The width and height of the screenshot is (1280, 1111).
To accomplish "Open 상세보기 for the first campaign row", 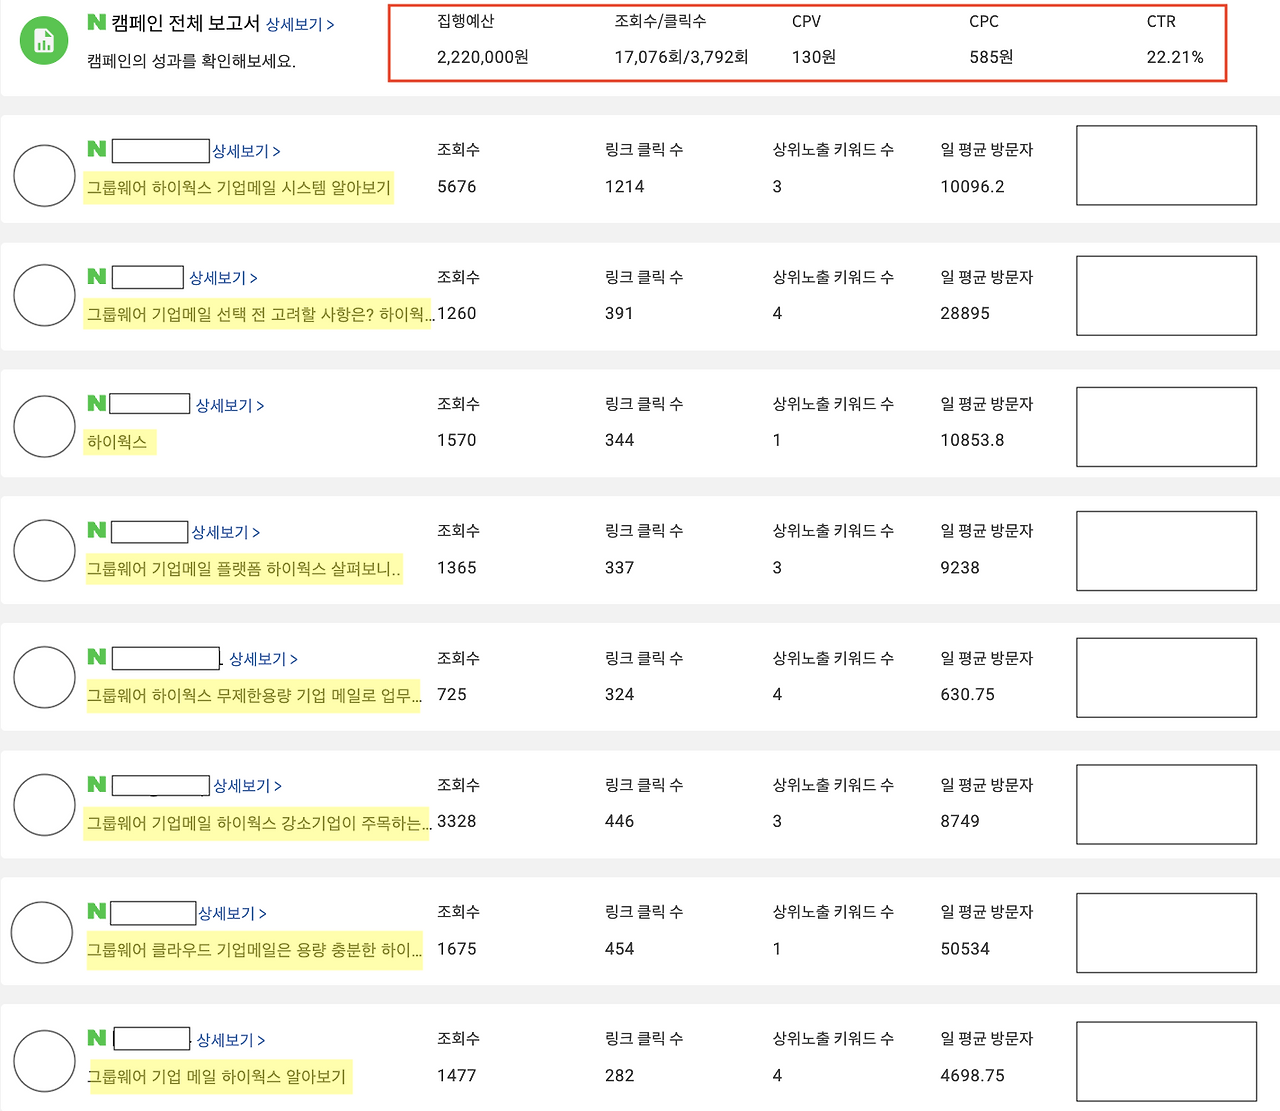I will coord(246,151).
